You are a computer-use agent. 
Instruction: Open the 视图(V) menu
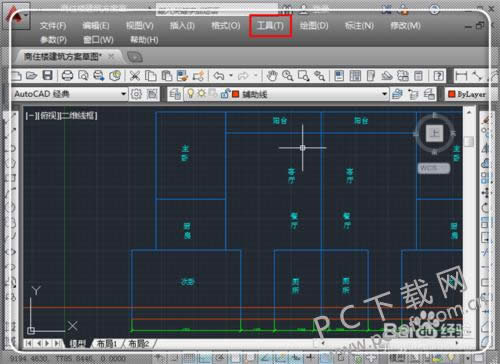(140, 26)
